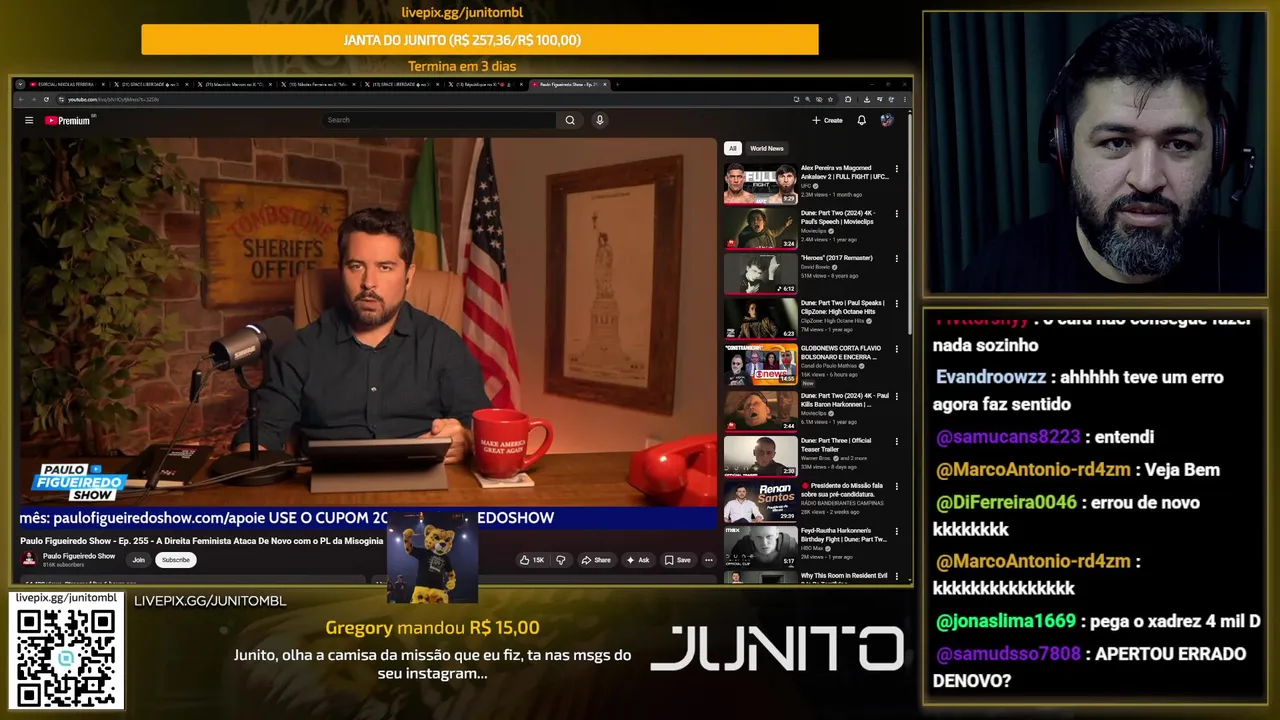Open options menu for GloboNews video
The image size is (1280, 720).
tap(896, 349)
